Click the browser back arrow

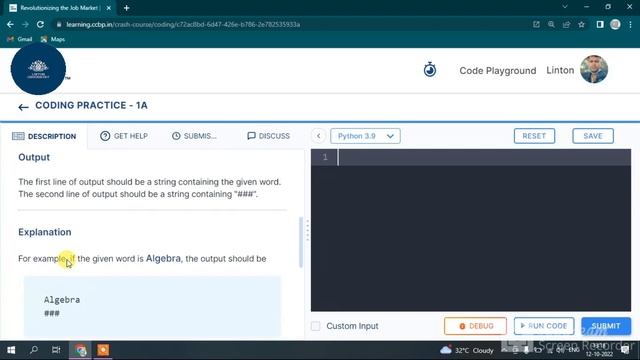pos(10,24)
